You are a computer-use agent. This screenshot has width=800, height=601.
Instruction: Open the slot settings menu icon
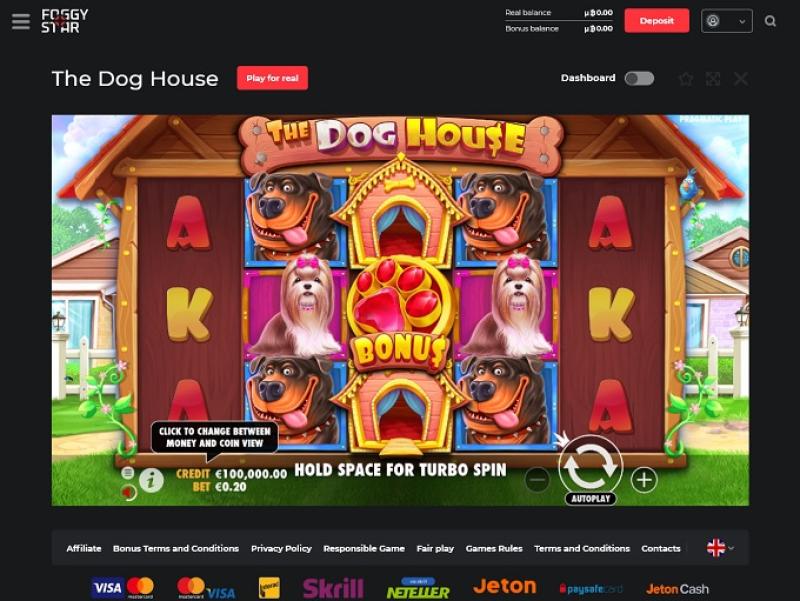point(128,472)
